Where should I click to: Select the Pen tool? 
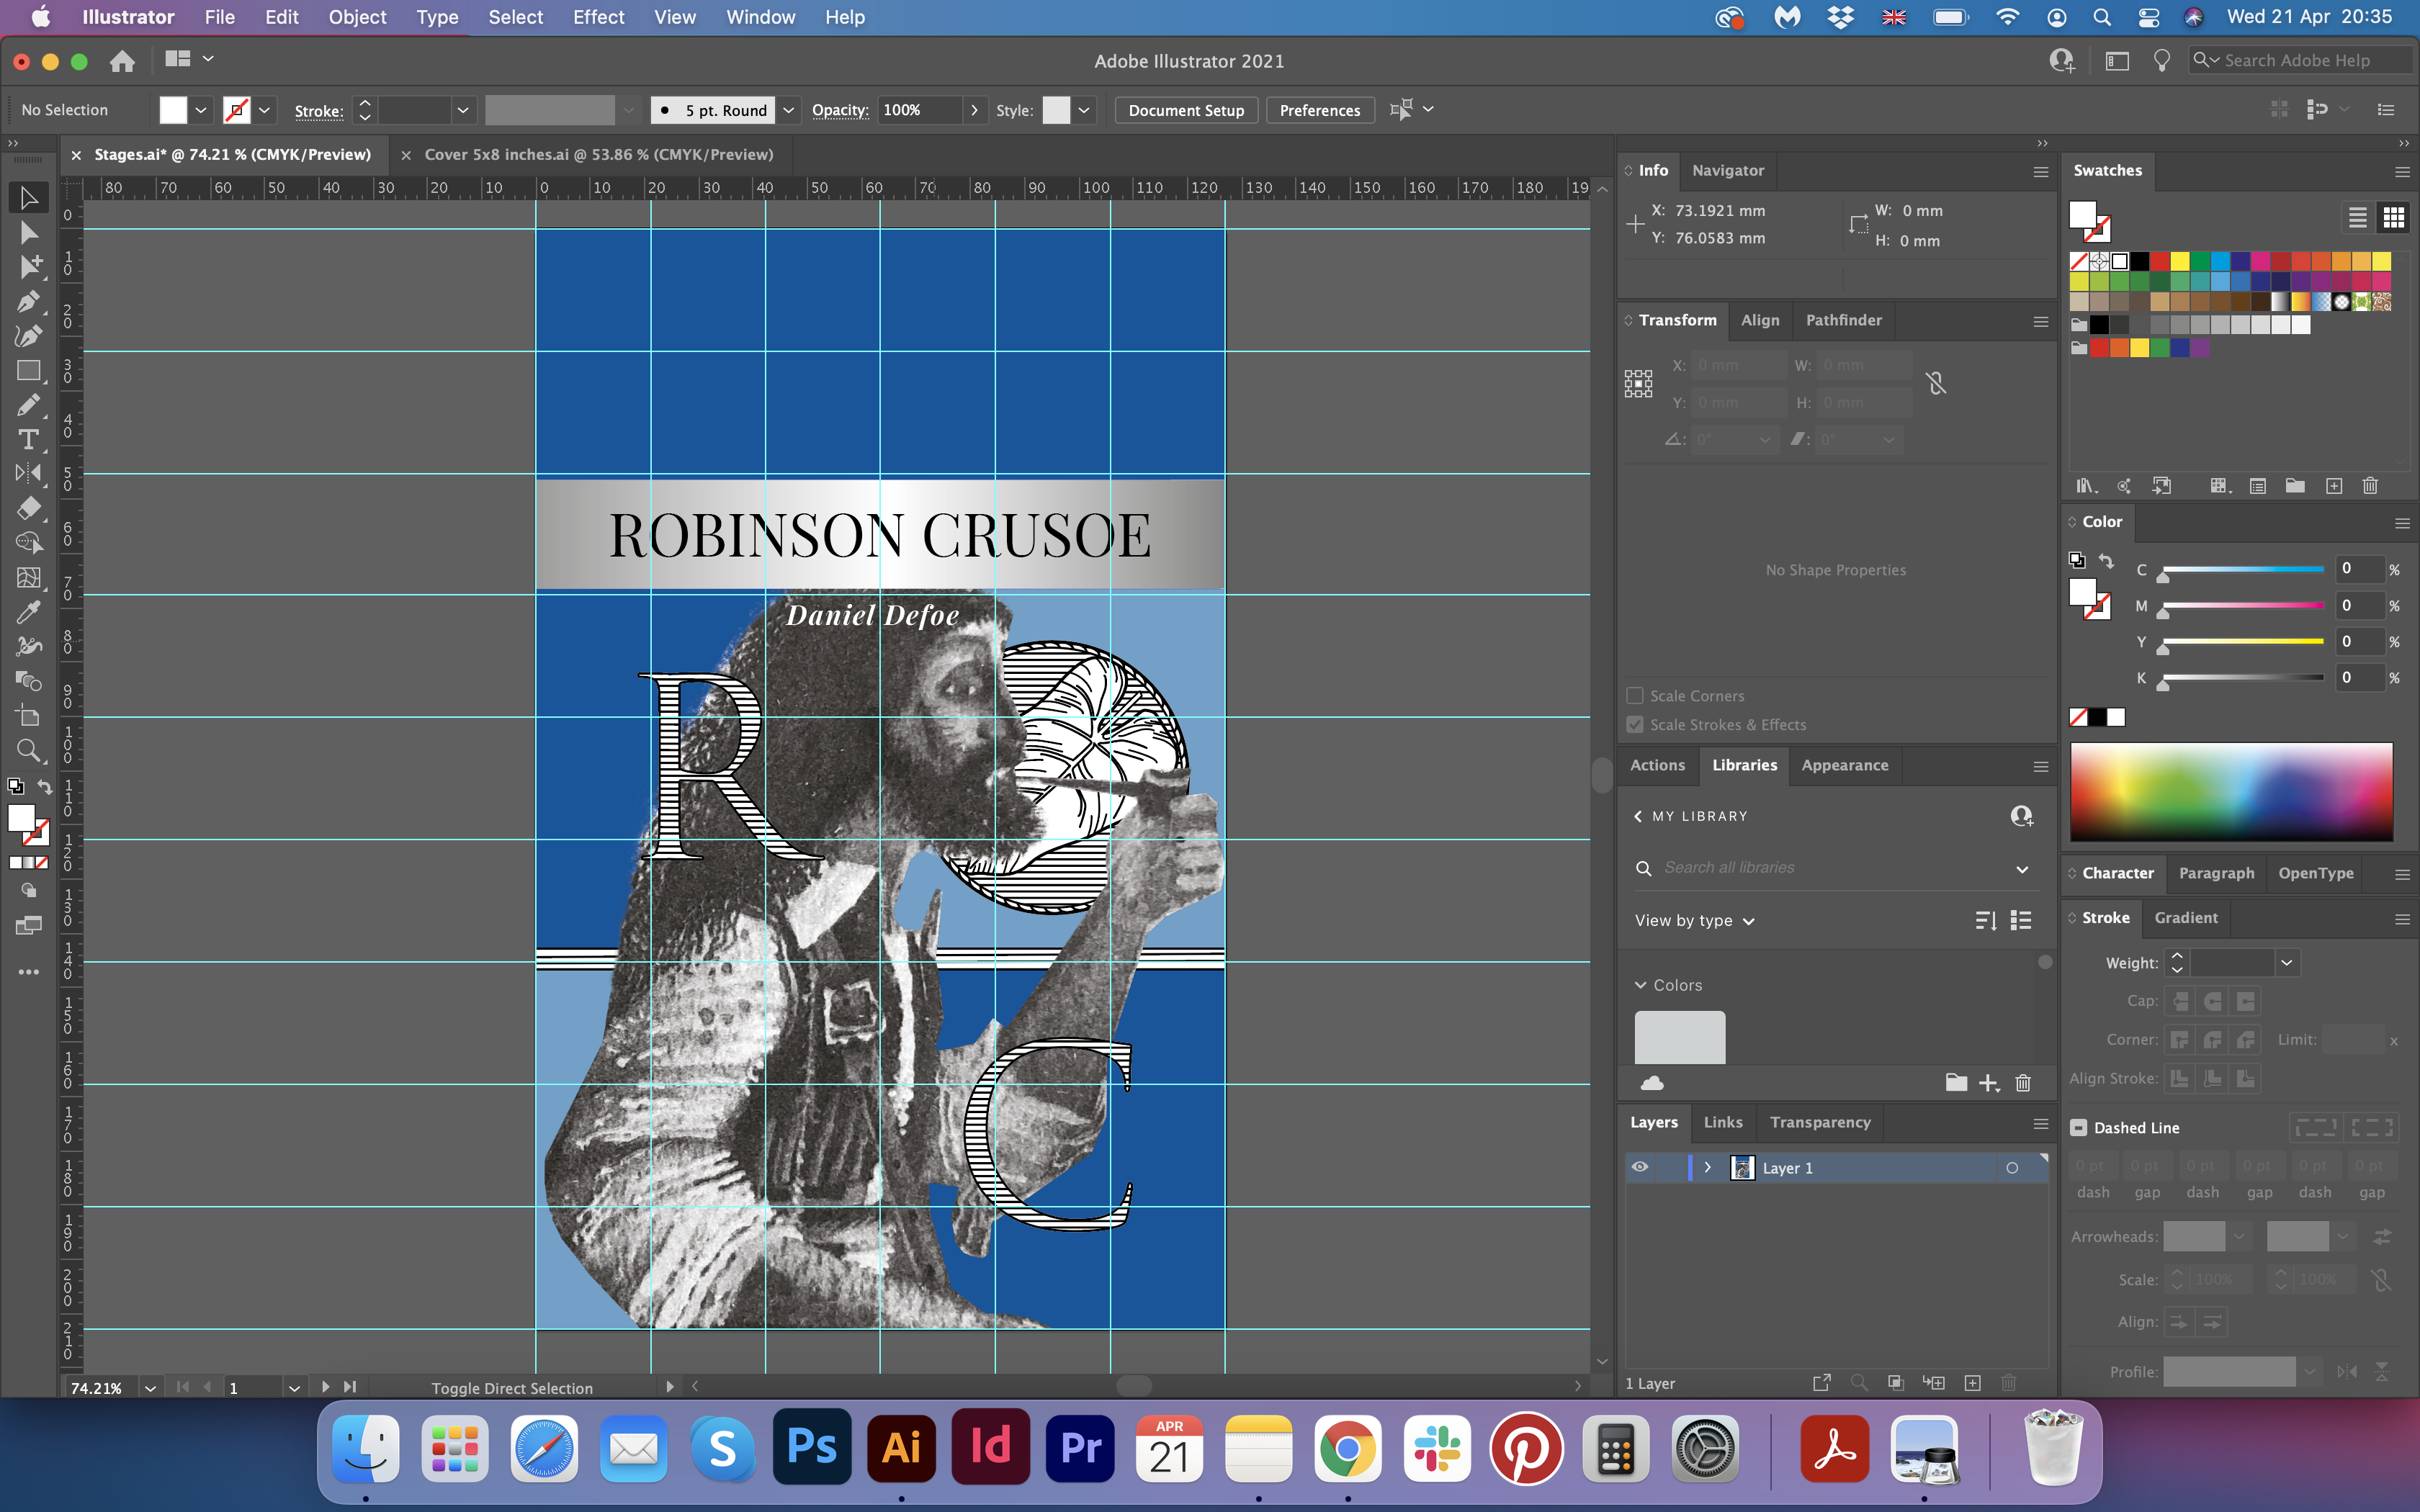click(28, 301)
